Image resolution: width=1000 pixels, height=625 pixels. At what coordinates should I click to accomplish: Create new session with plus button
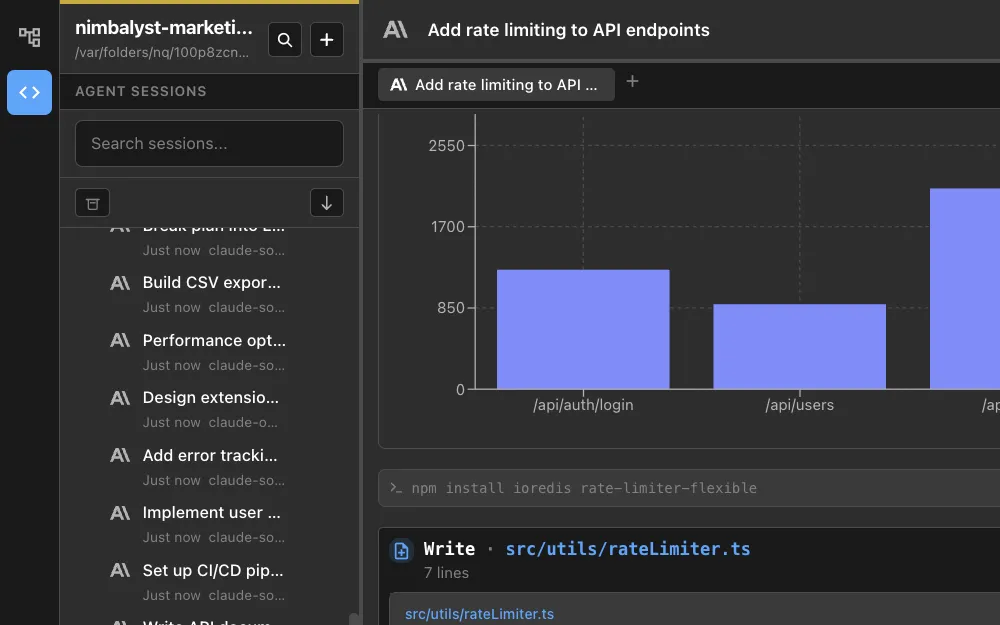pos(326,40)
